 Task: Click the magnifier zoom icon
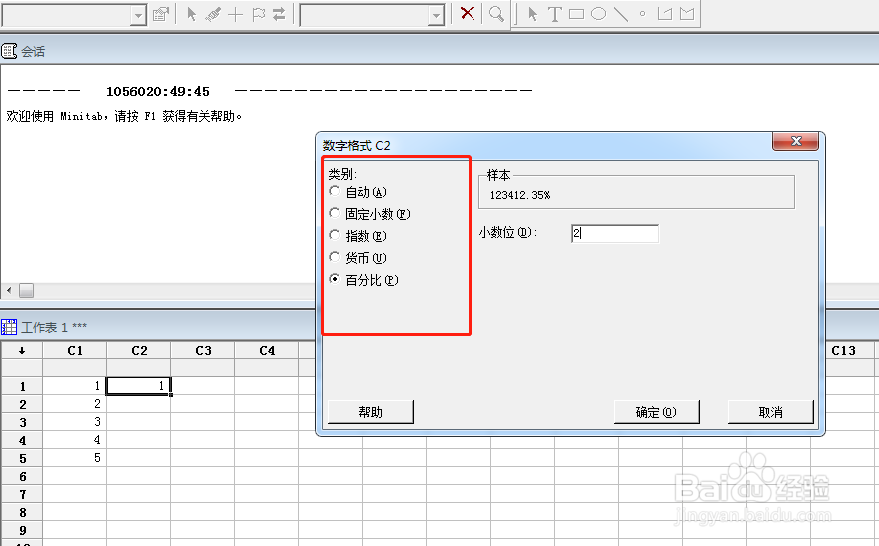[496, 13]
